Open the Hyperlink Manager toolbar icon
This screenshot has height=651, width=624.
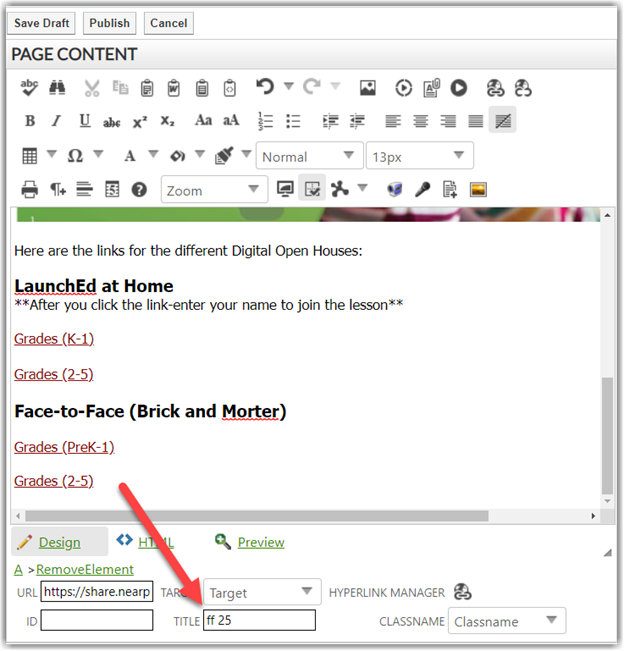[495, 88]
